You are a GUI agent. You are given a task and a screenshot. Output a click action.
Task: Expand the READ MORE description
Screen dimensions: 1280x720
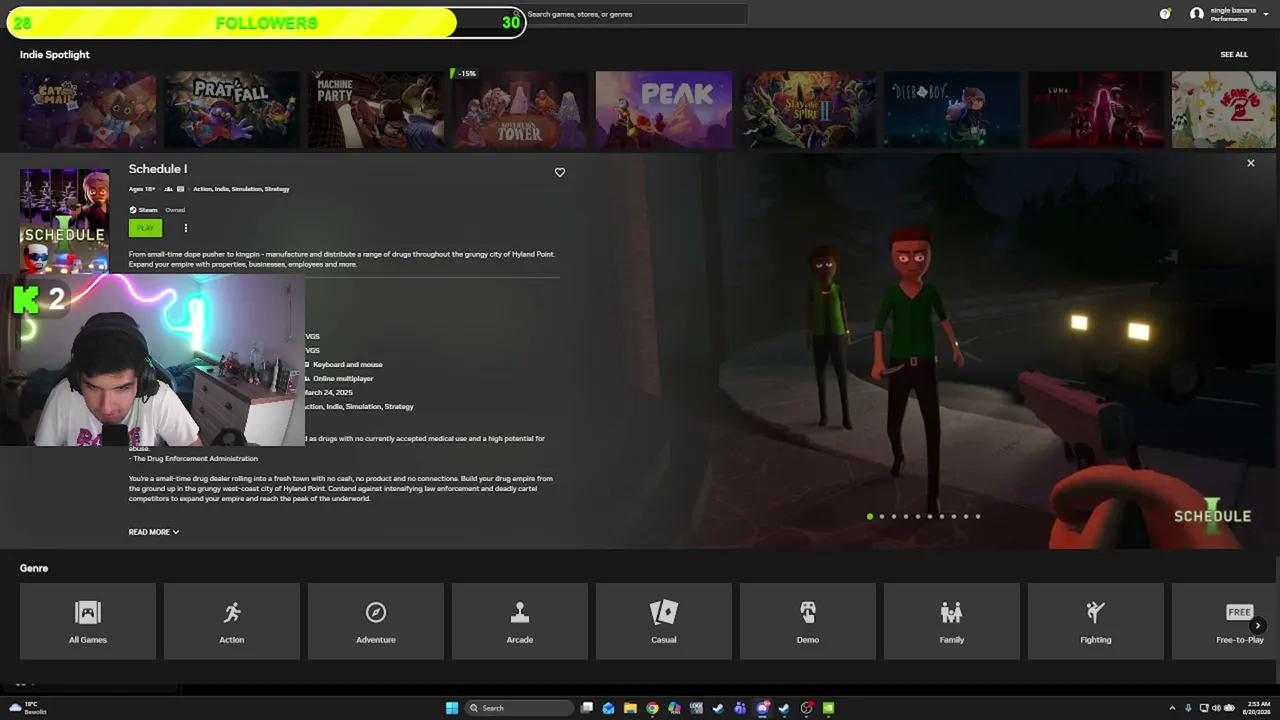click(x=153, y=532)
